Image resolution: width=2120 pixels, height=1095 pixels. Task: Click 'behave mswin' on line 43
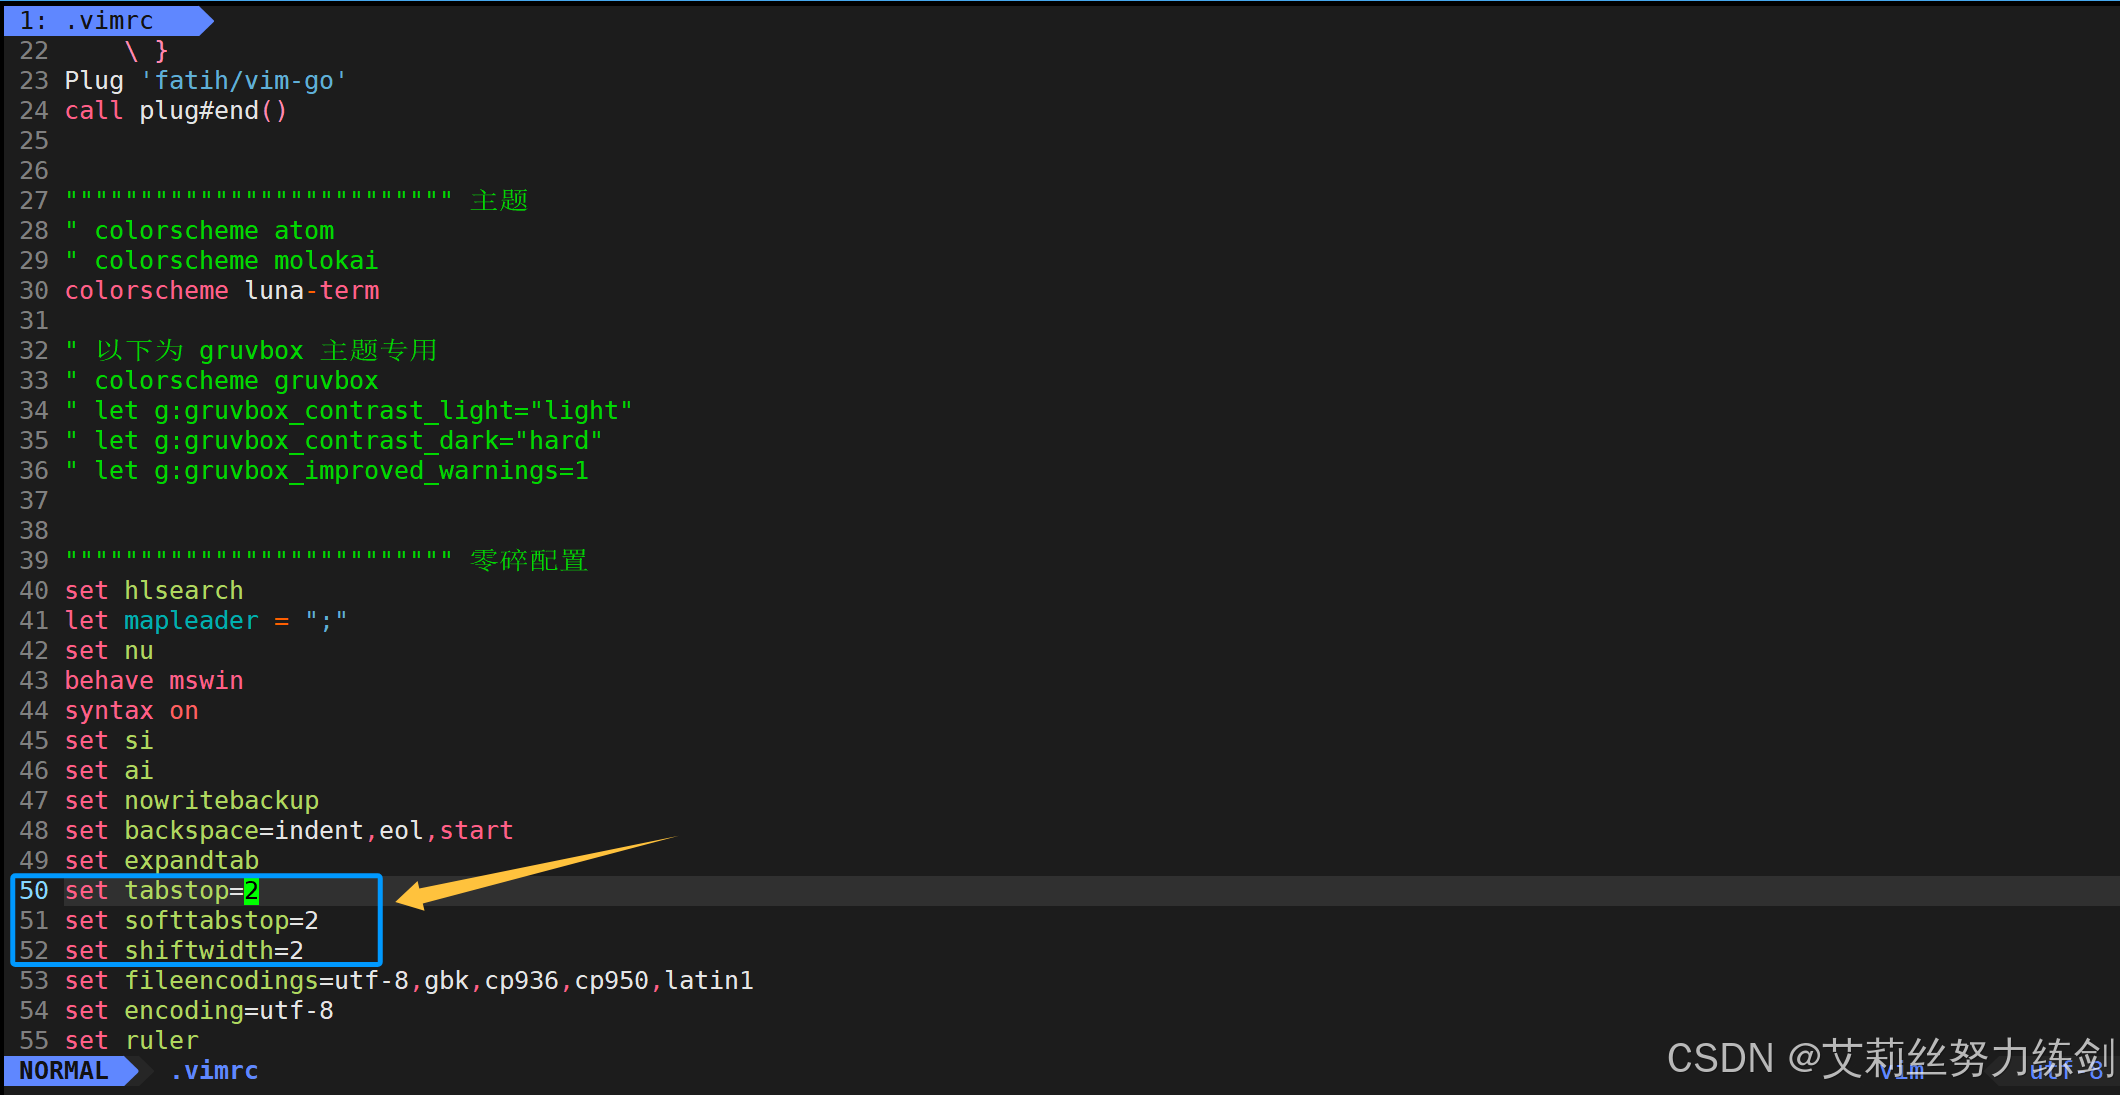click(x=154, y=680)
